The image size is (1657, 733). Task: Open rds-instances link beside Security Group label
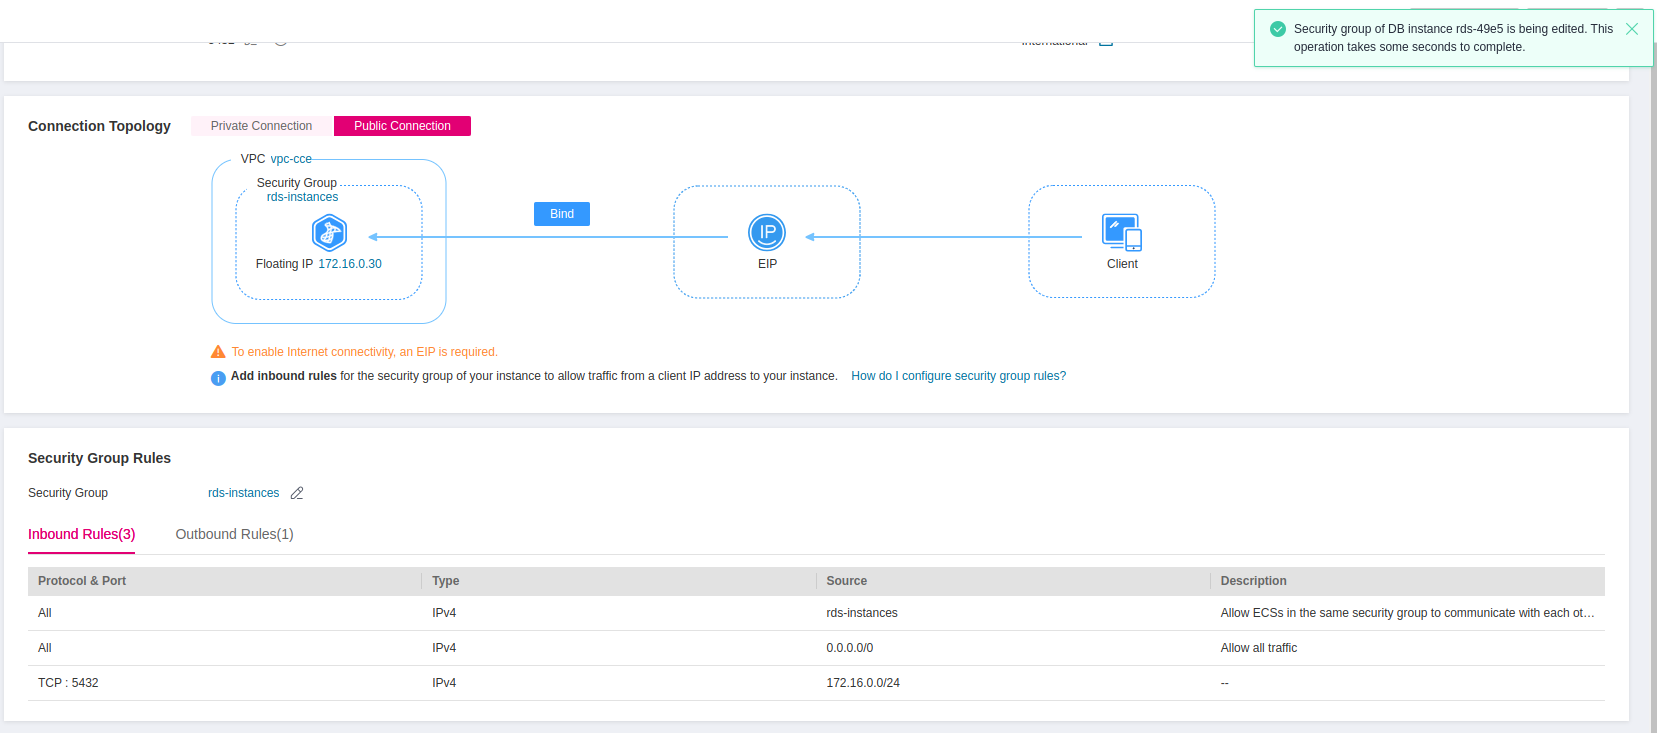coord(243,493)
